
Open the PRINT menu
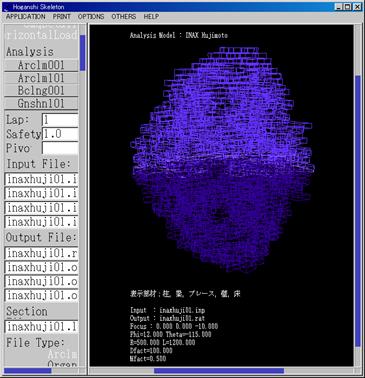(x=62, y=16)
